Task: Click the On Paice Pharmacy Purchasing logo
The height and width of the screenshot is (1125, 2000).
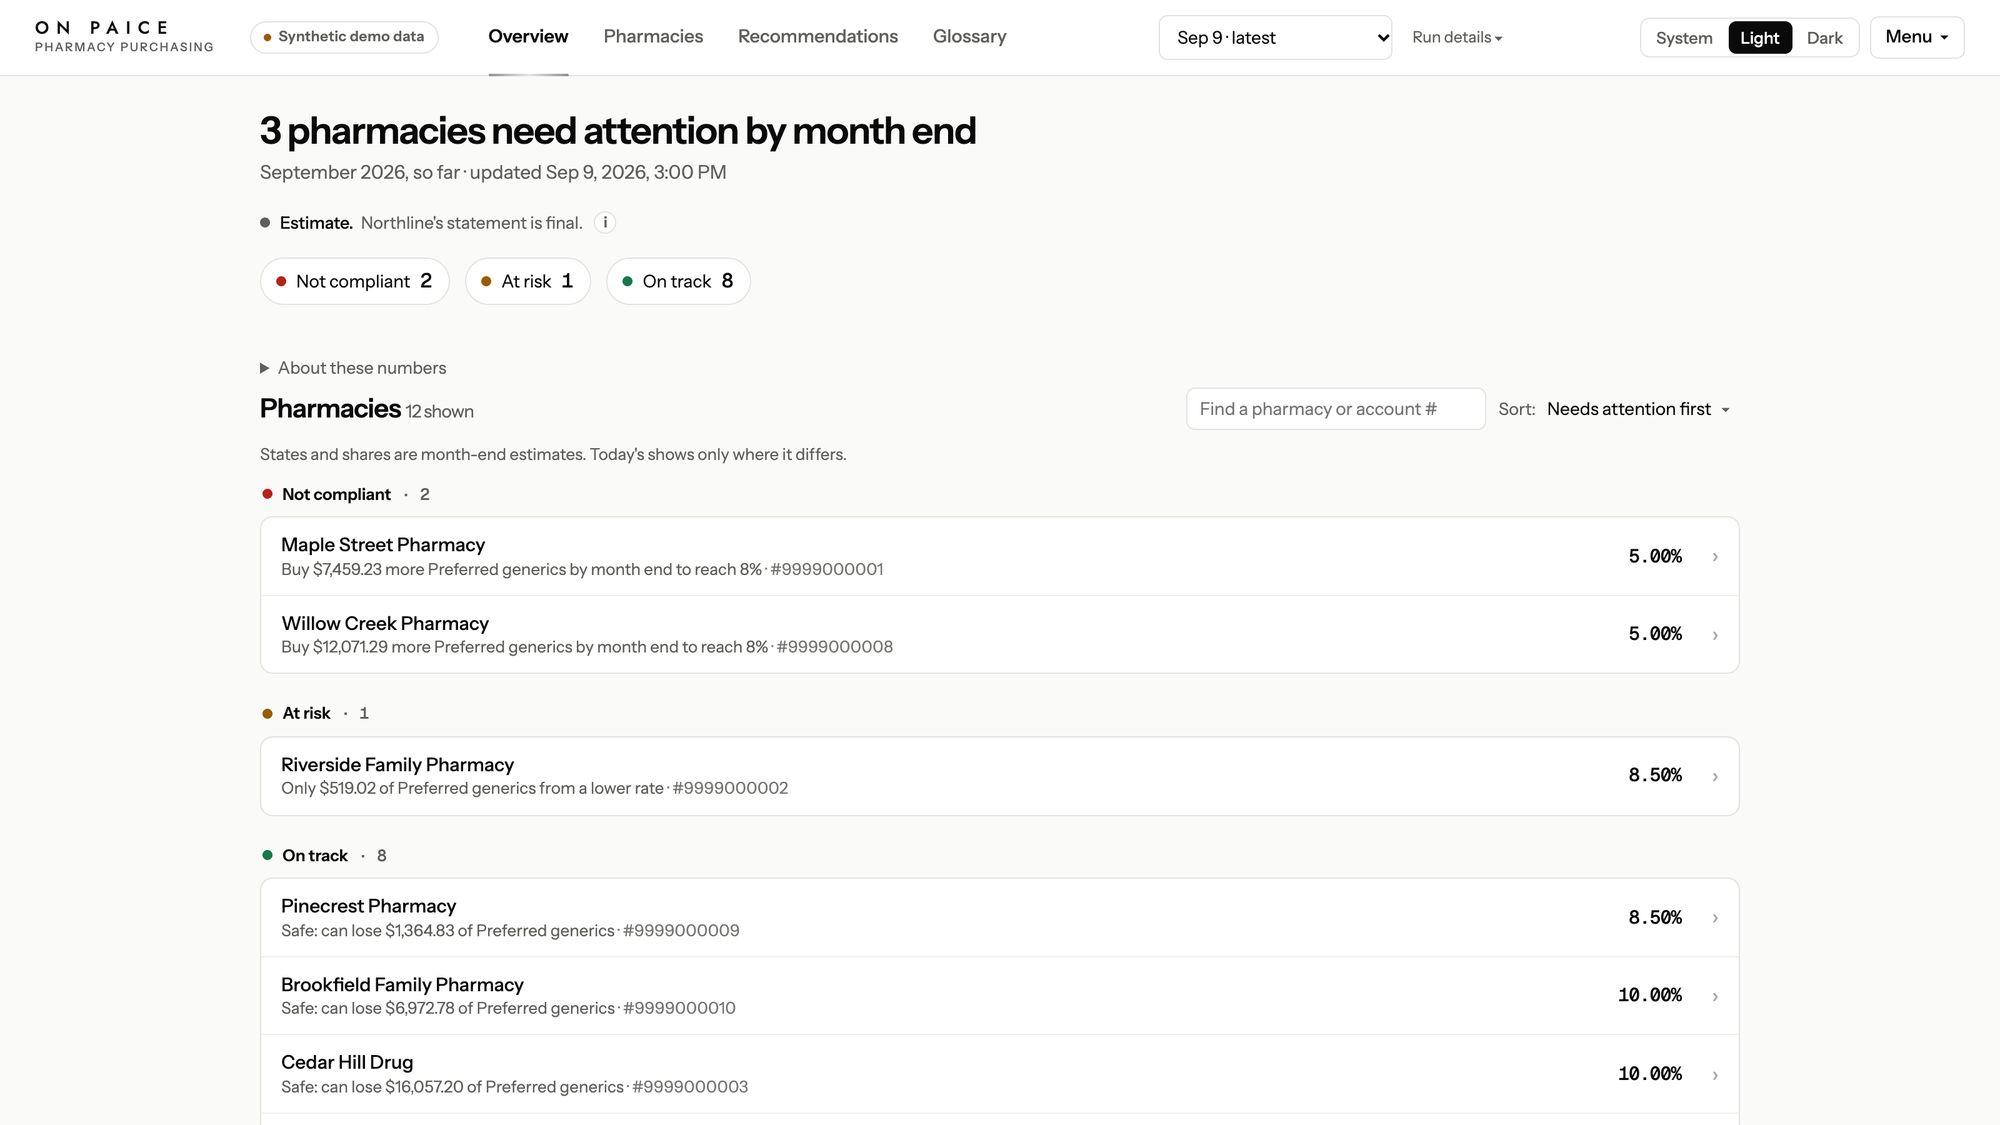Action: click(124, 37)
